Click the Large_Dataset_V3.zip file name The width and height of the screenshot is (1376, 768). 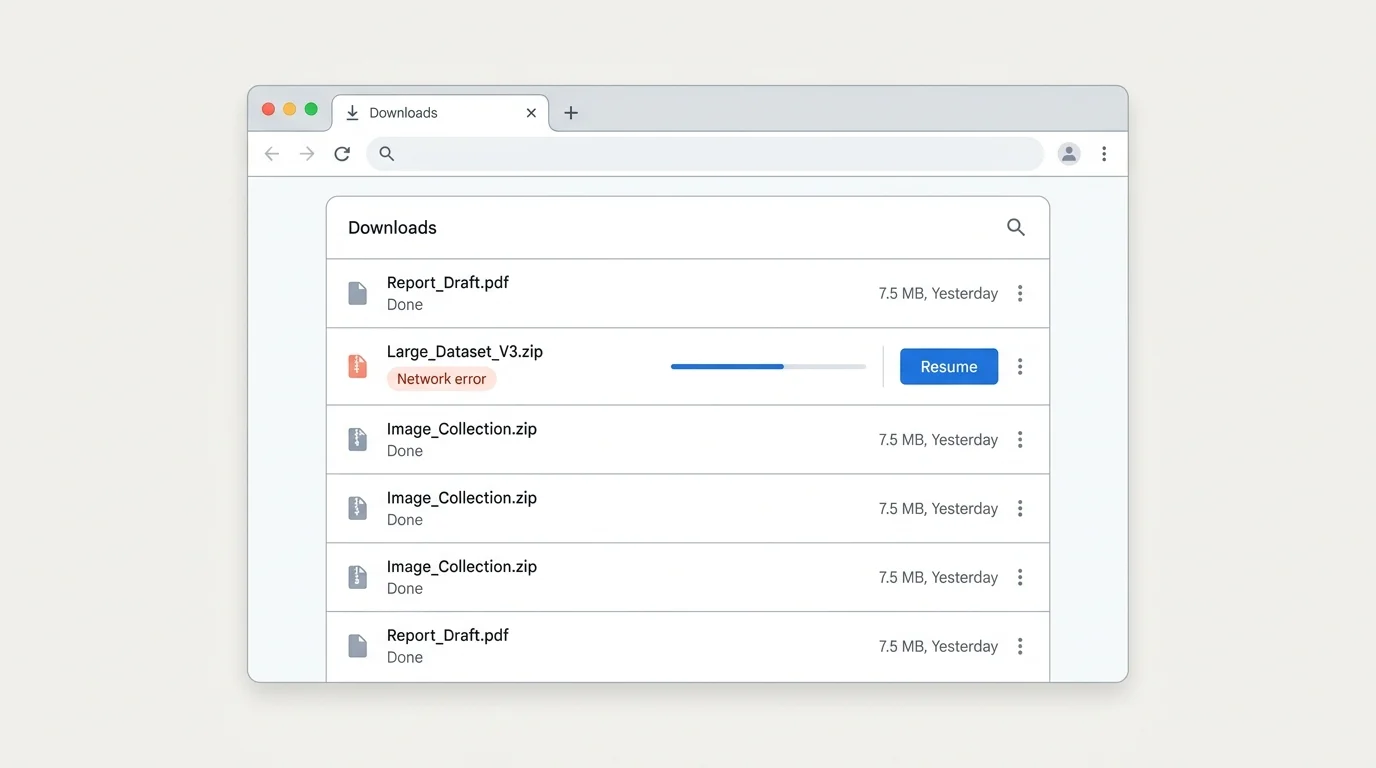coord(465,352)
